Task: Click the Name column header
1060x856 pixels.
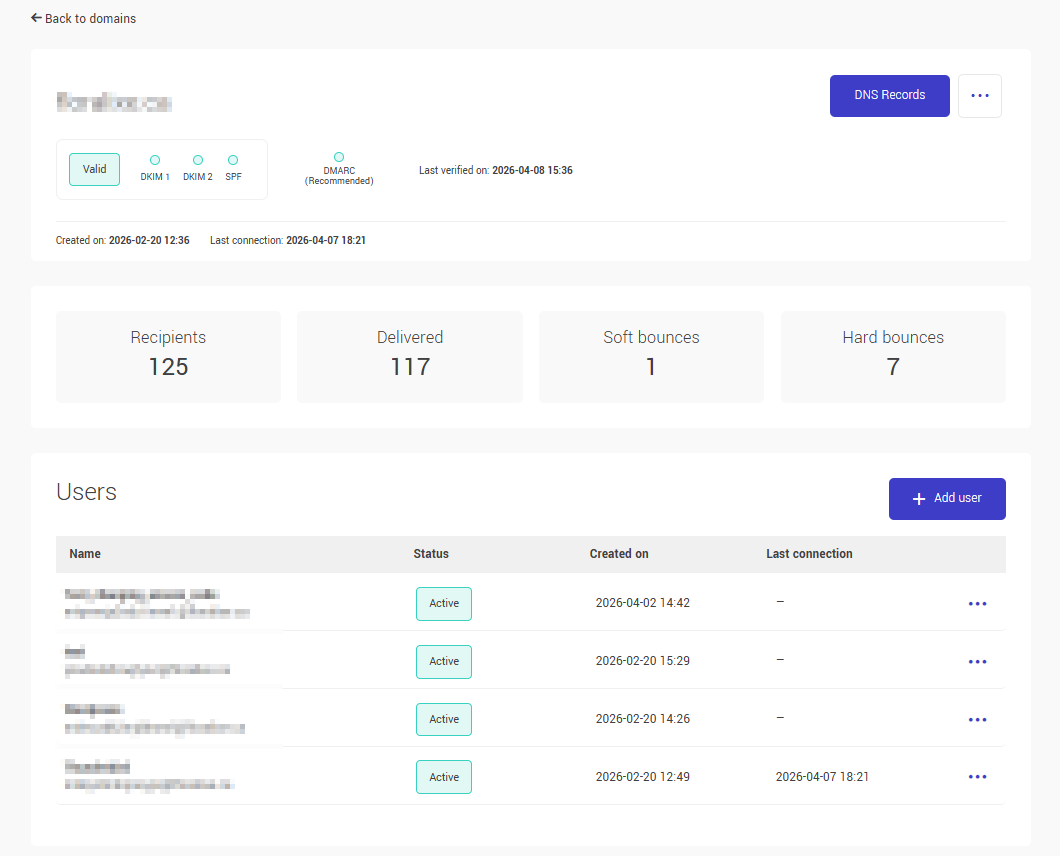Action: point(85,553)
